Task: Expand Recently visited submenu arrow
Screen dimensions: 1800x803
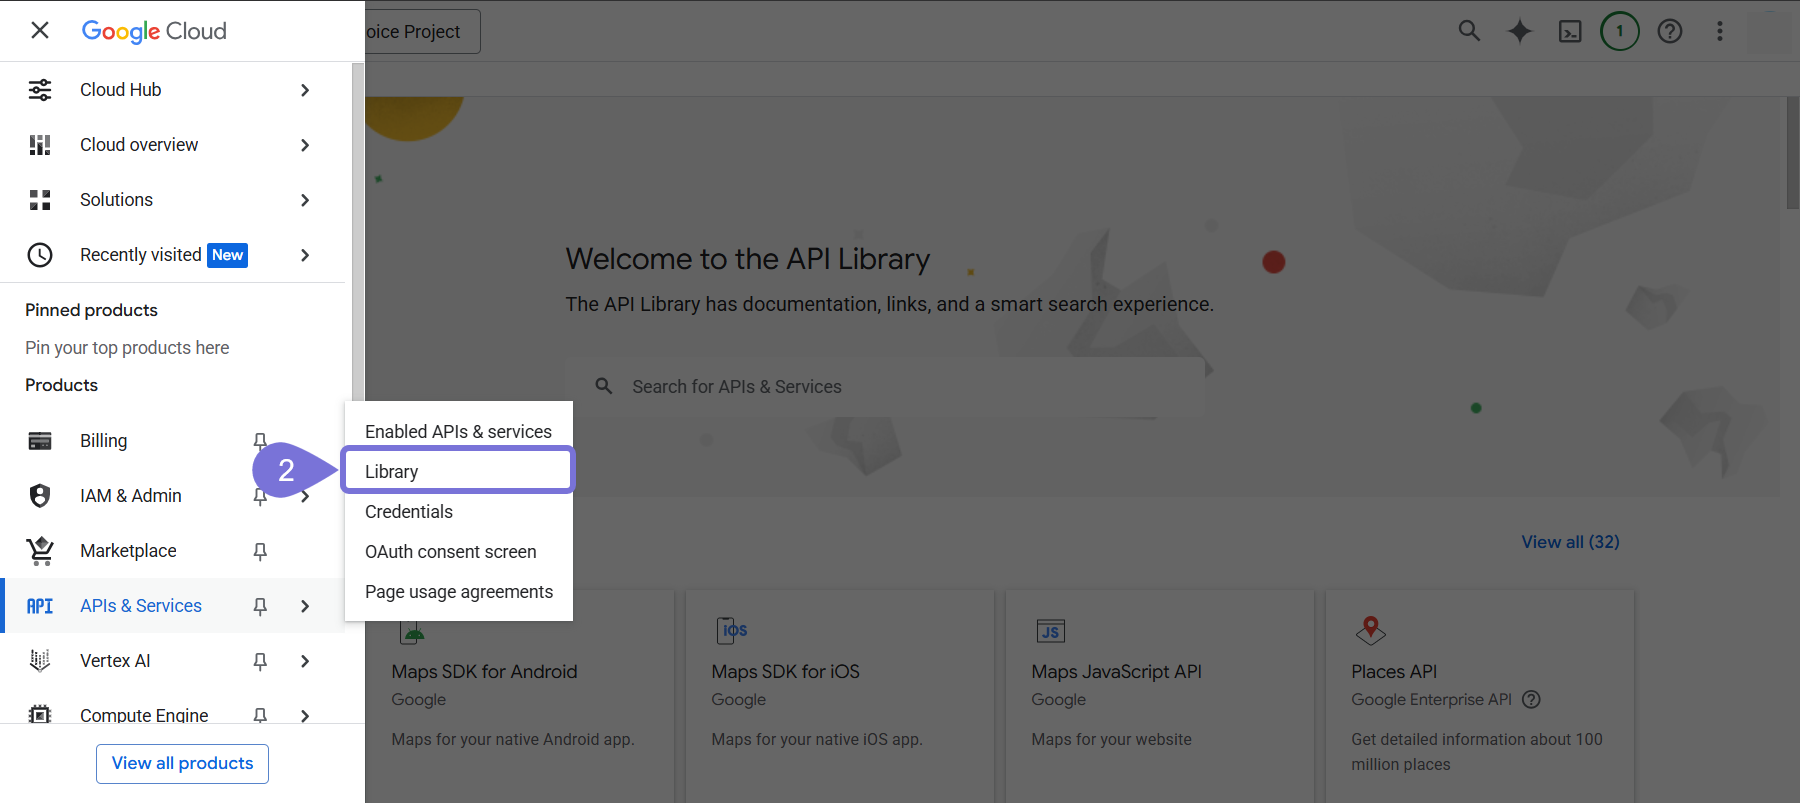Action: coord(305,255)
